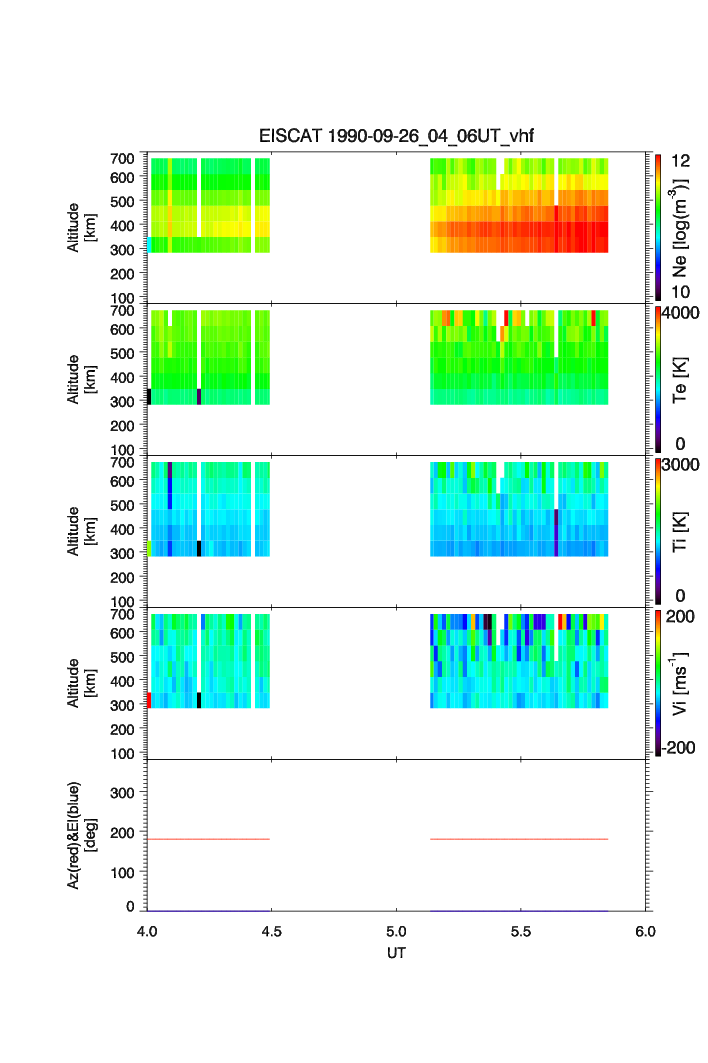The height and width of the screenshot is (1063, 708).
Task: Click the 0 minimum on Te color bar
Action: pyautogui.click(x=680, y=444)
